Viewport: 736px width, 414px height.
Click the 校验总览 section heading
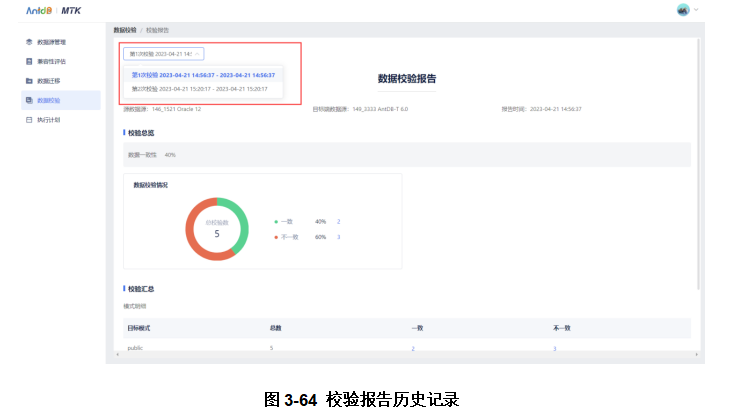(141, 133)
